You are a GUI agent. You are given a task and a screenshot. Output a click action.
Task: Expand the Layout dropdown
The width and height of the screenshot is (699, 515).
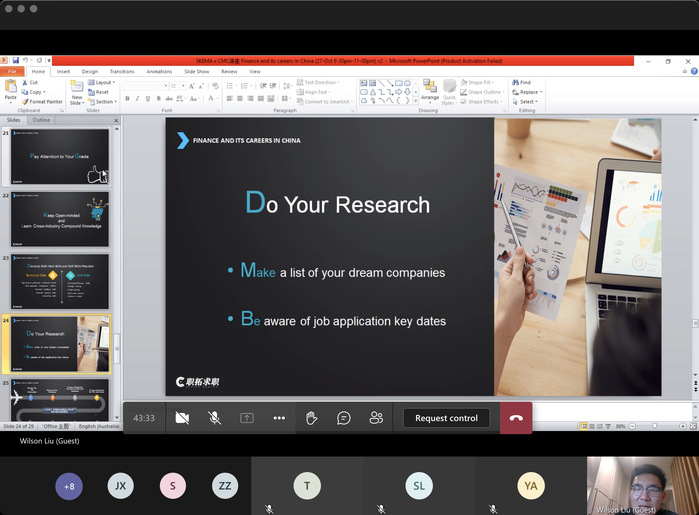coord(105,82)
